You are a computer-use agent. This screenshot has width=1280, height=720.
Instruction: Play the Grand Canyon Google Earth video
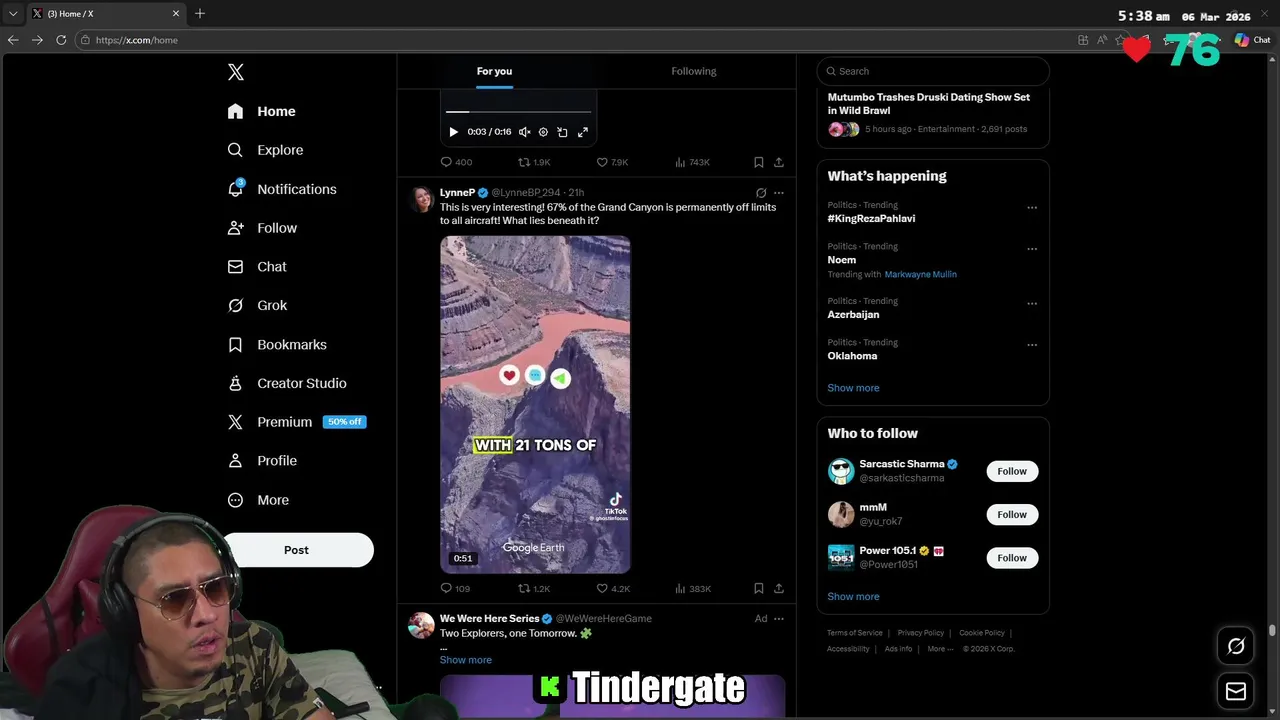coord(535,404)
